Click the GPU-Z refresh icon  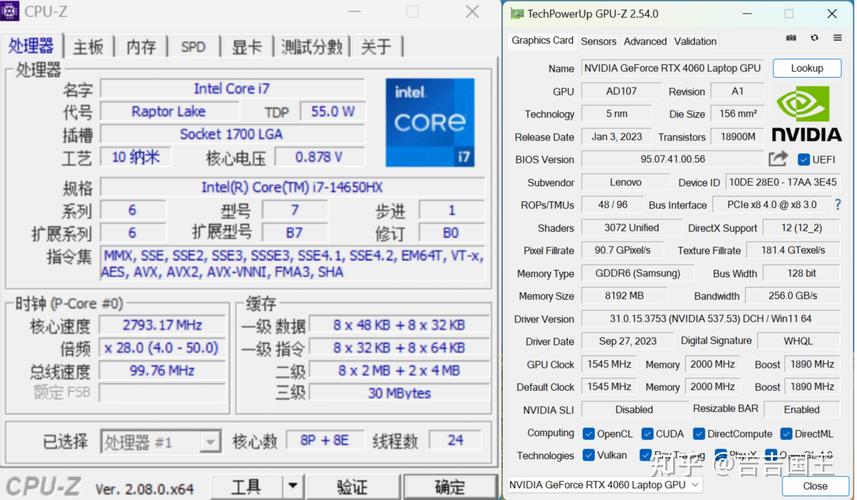[x=814, y=38]
